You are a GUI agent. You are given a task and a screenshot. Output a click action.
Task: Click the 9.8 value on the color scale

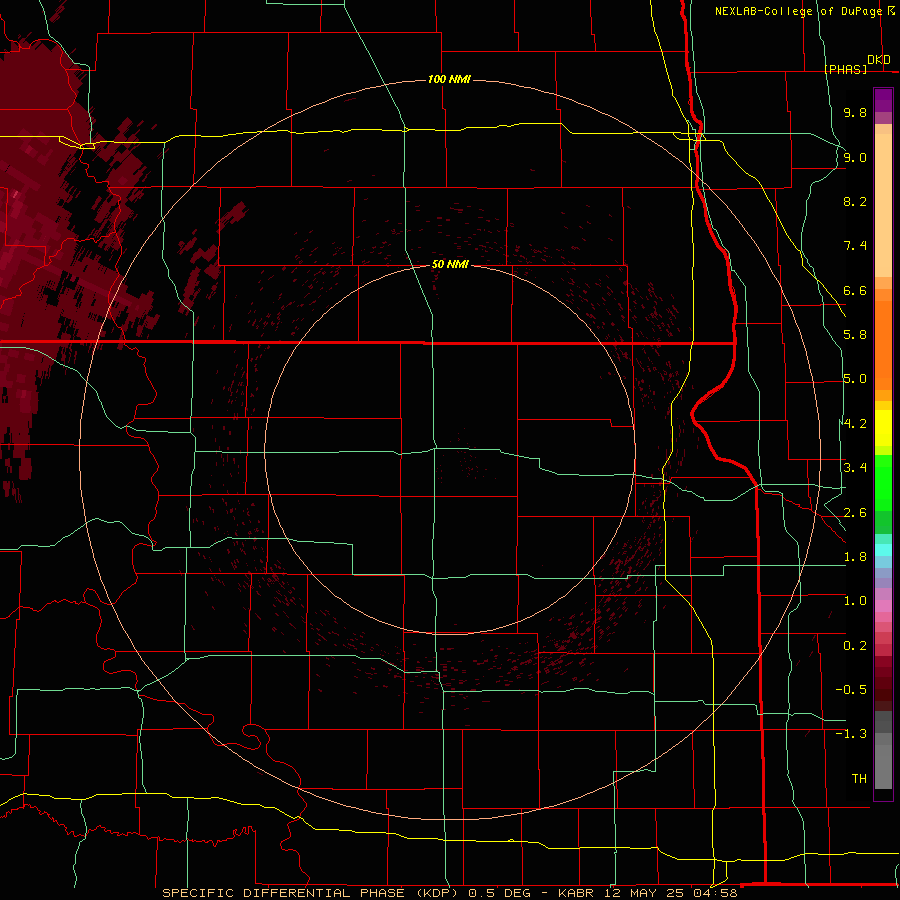[855, 112]
